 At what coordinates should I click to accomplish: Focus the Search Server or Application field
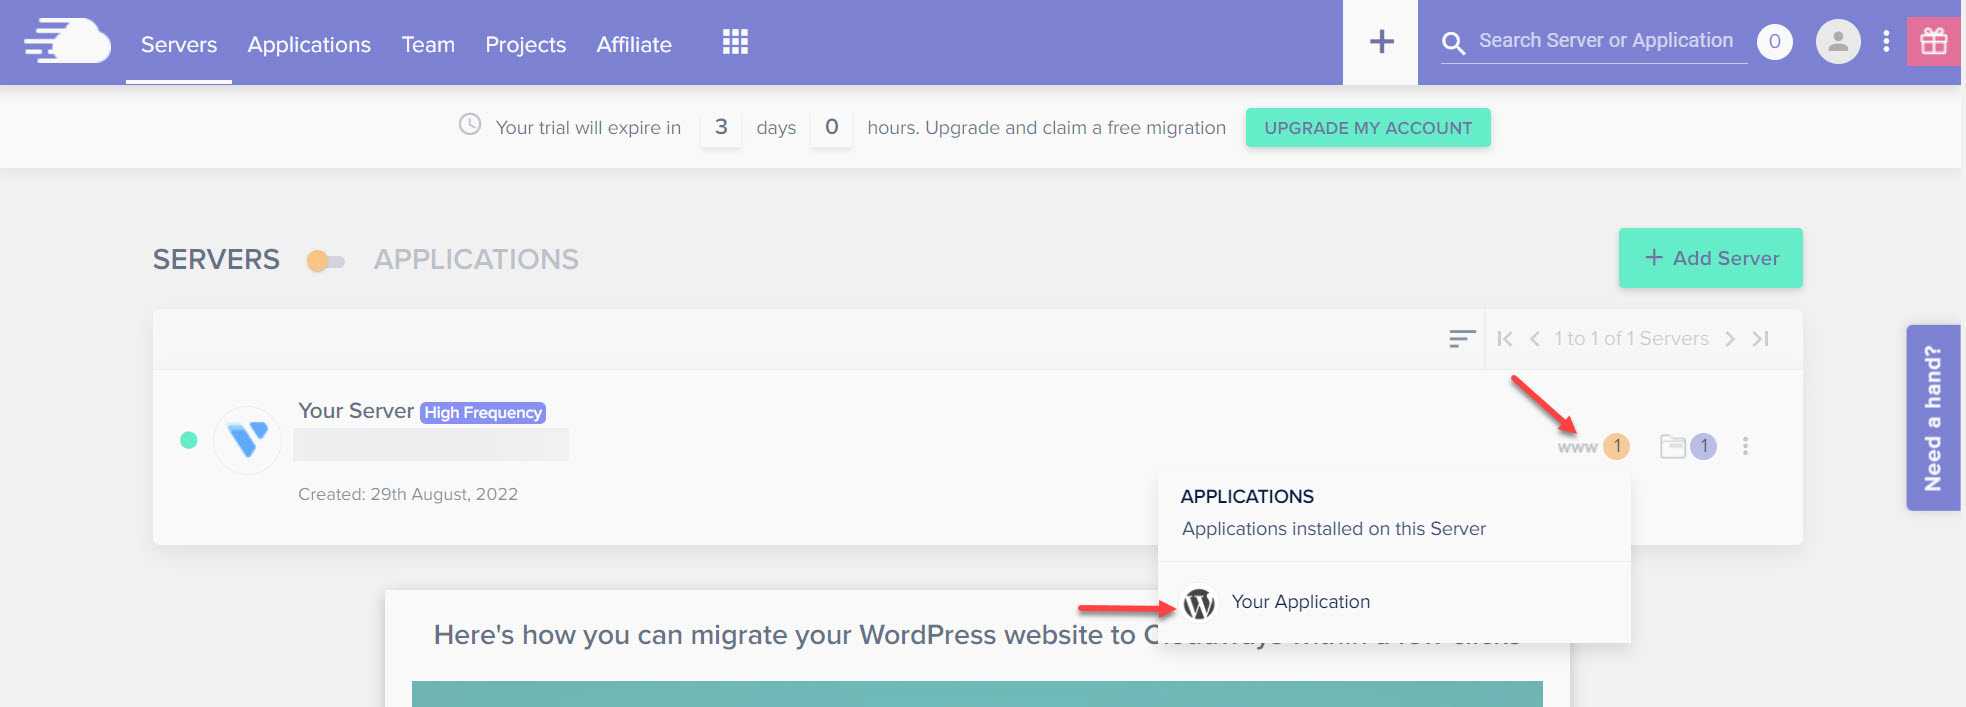click(x=1606, y=41)
